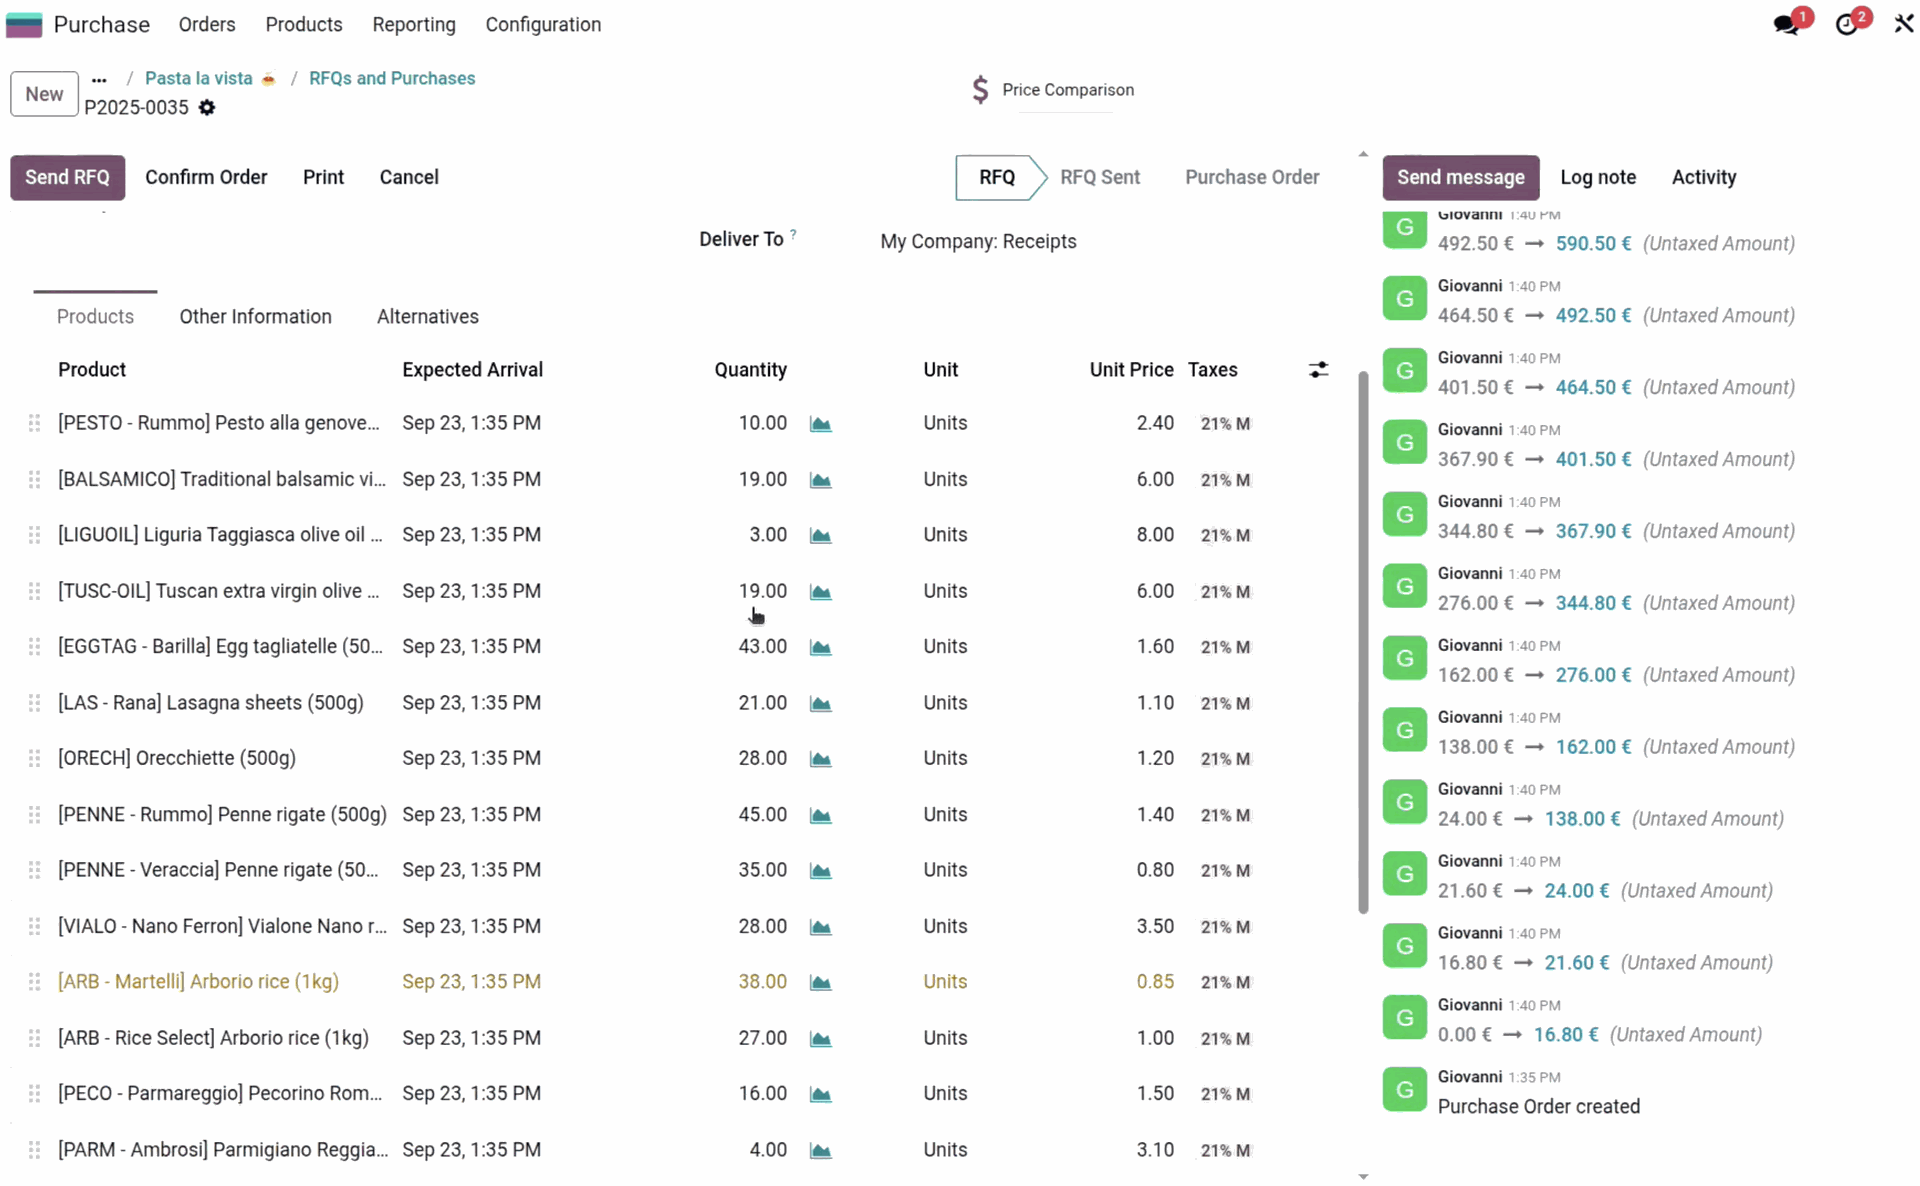Click the Purchase app logo in the top bar

23,24
